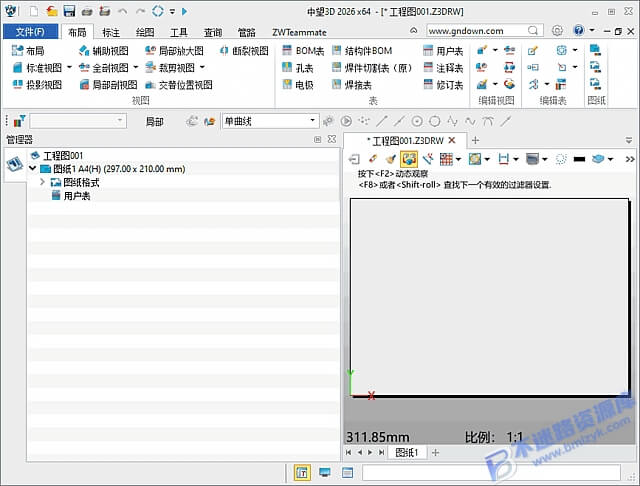640x486 pixels.
Task: Add a new document tab with plus
Action: [x=475, y=140]
